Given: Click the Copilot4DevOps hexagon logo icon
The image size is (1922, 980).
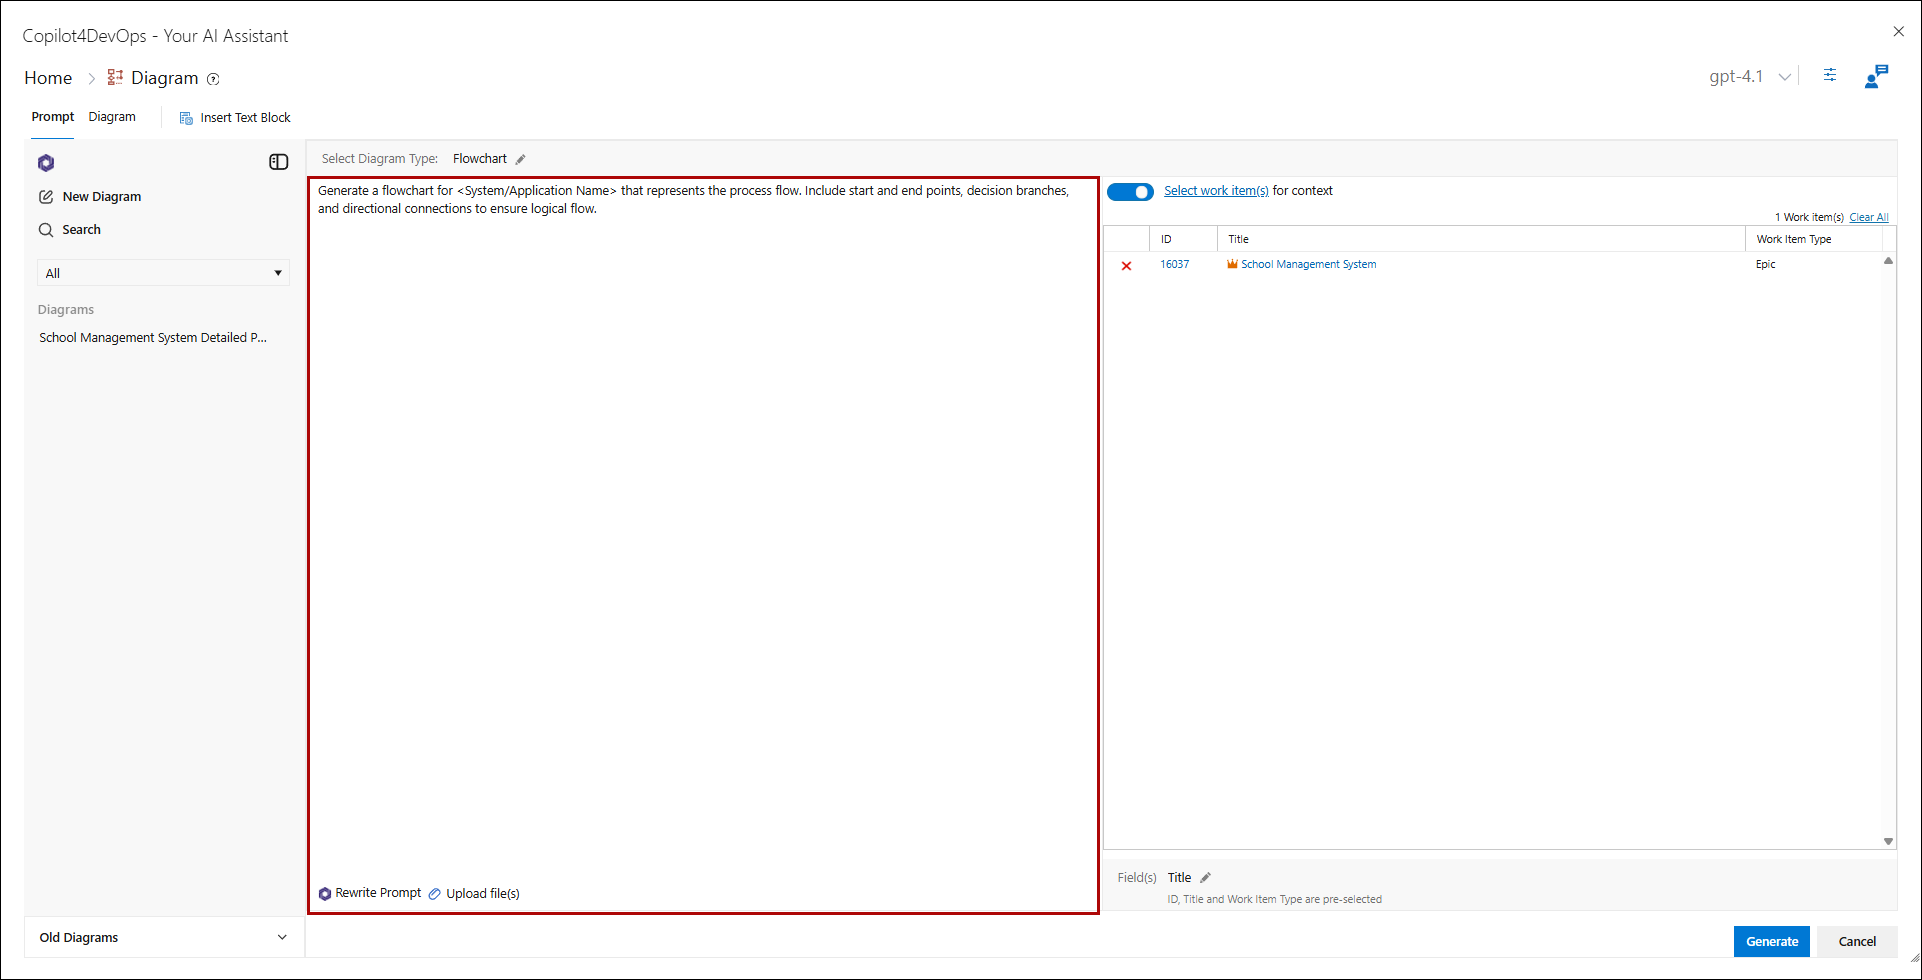Looking at the screenshot, I should 46,163.
